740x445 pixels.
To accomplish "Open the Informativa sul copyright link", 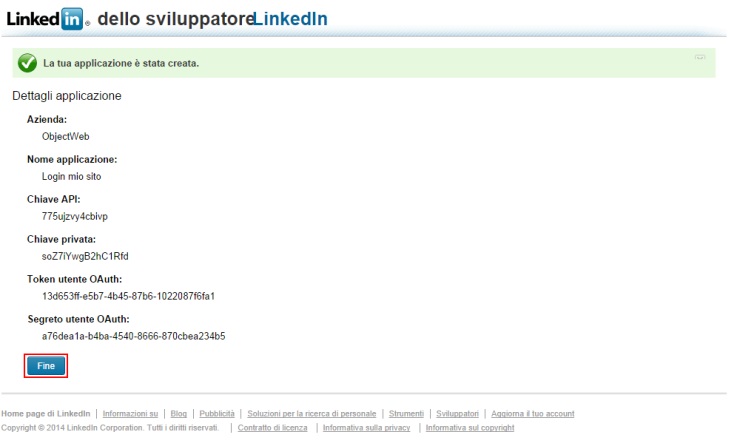I will pyautogui.click(x=469, y=428).
